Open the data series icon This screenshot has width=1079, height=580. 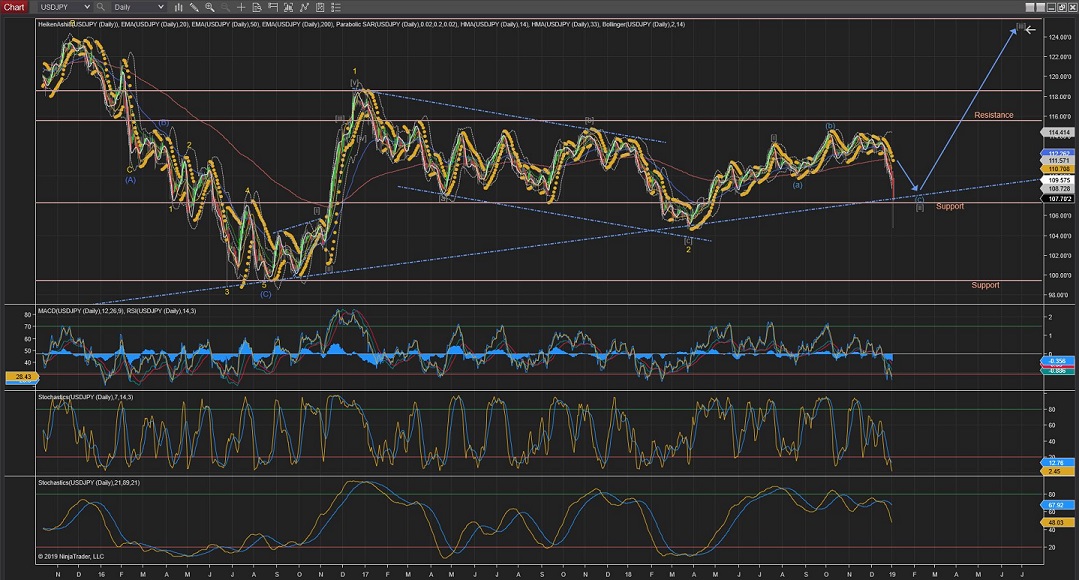(x=288, y=8)
